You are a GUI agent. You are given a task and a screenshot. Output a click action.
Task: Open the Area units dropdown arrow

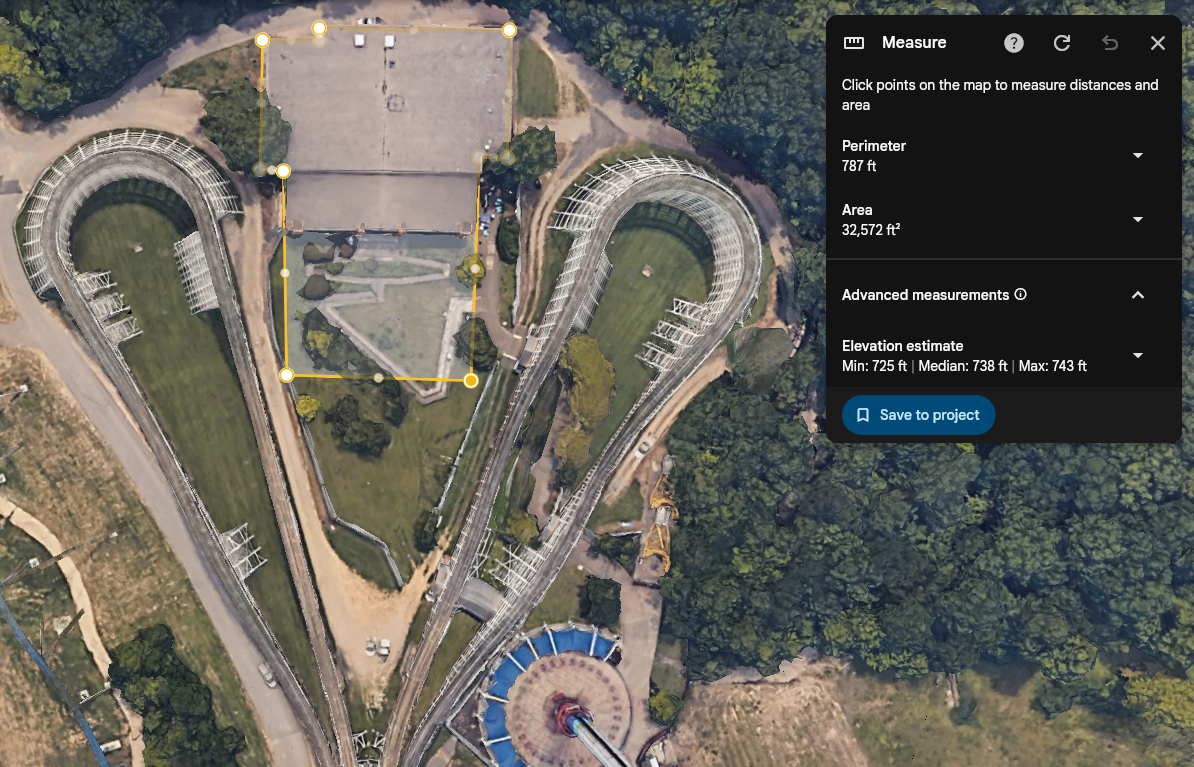point(1137,220)
